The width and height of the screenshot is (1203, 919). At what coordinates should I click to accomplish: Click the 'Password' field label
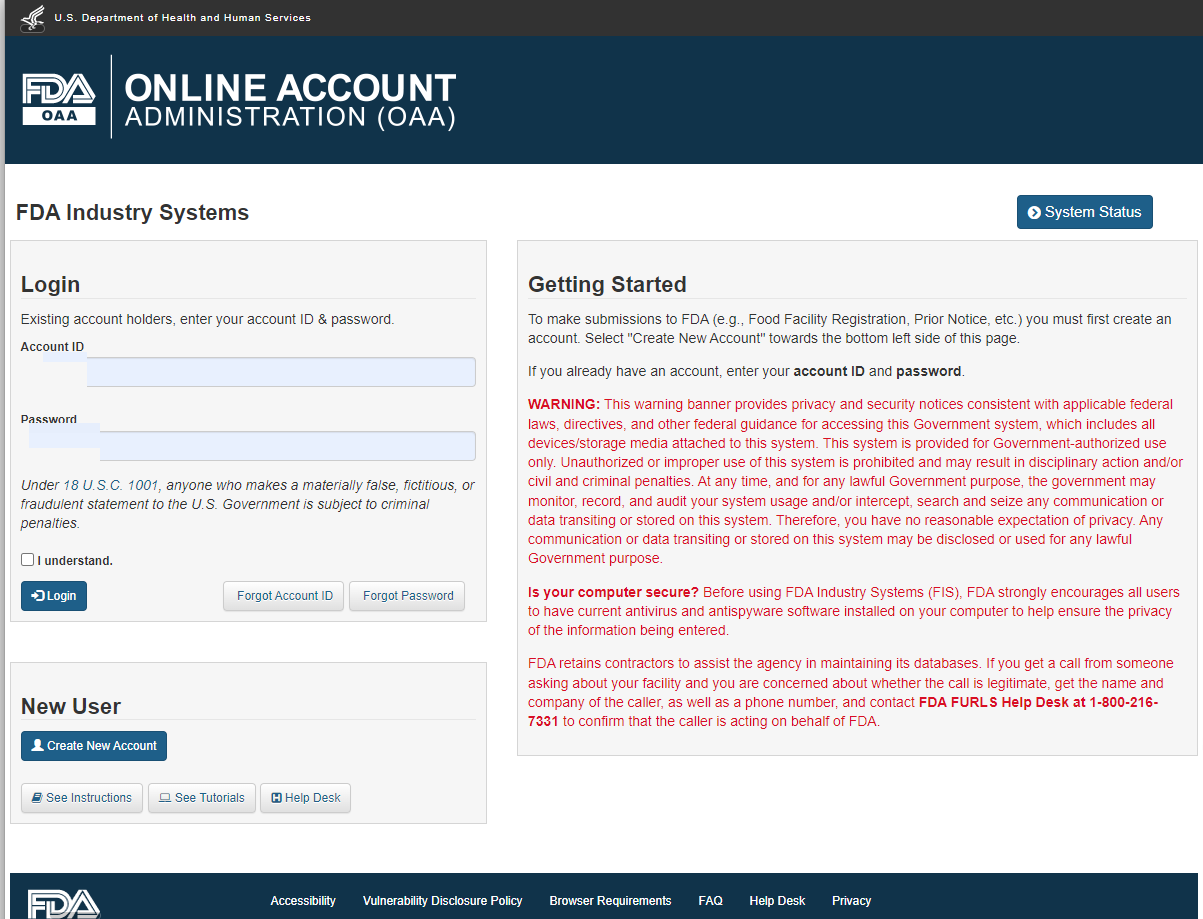[x=49, y=420]
